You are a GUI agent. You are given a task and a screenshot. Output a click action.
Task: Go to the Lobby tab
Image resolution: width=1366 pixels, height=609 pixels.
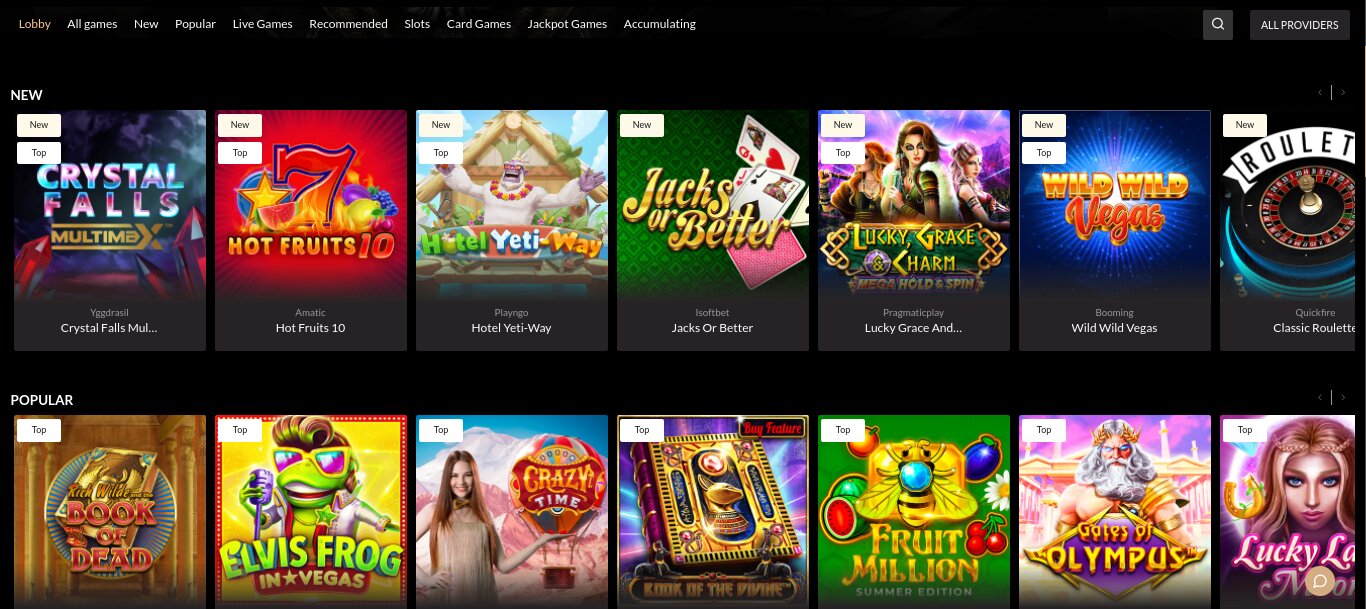click(35, 24)
